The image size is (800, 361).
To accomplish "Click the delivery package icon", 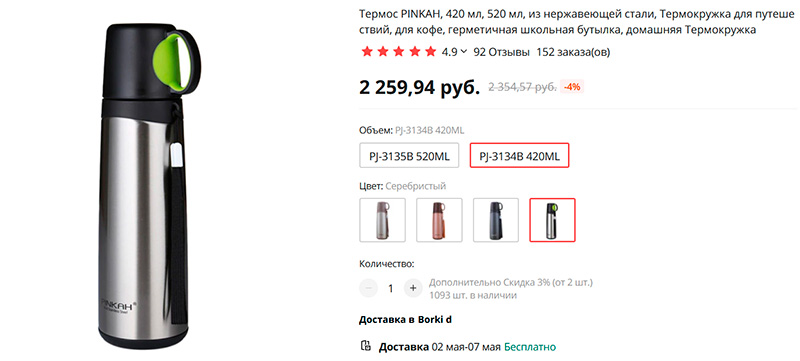I will pyautogui.click(x=365, y=346).
